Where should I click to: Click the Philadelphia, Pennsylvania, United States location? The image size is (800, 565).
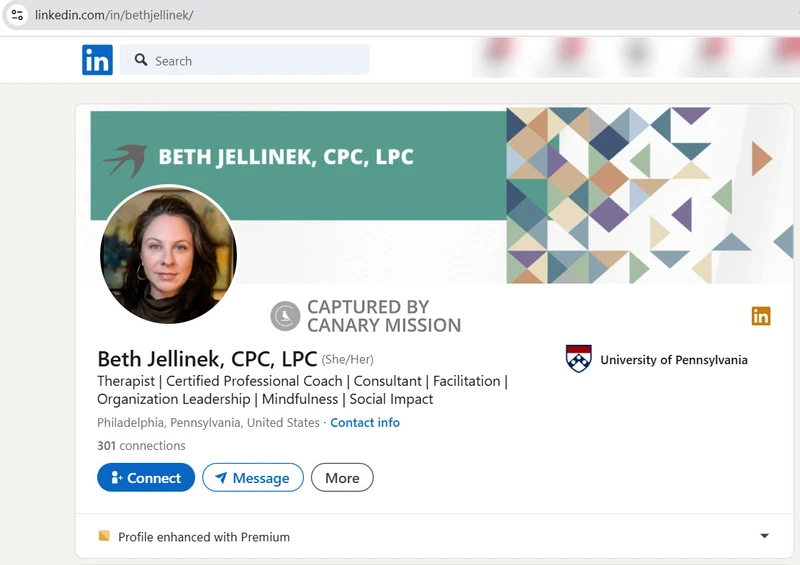click(x=208, y=423)
